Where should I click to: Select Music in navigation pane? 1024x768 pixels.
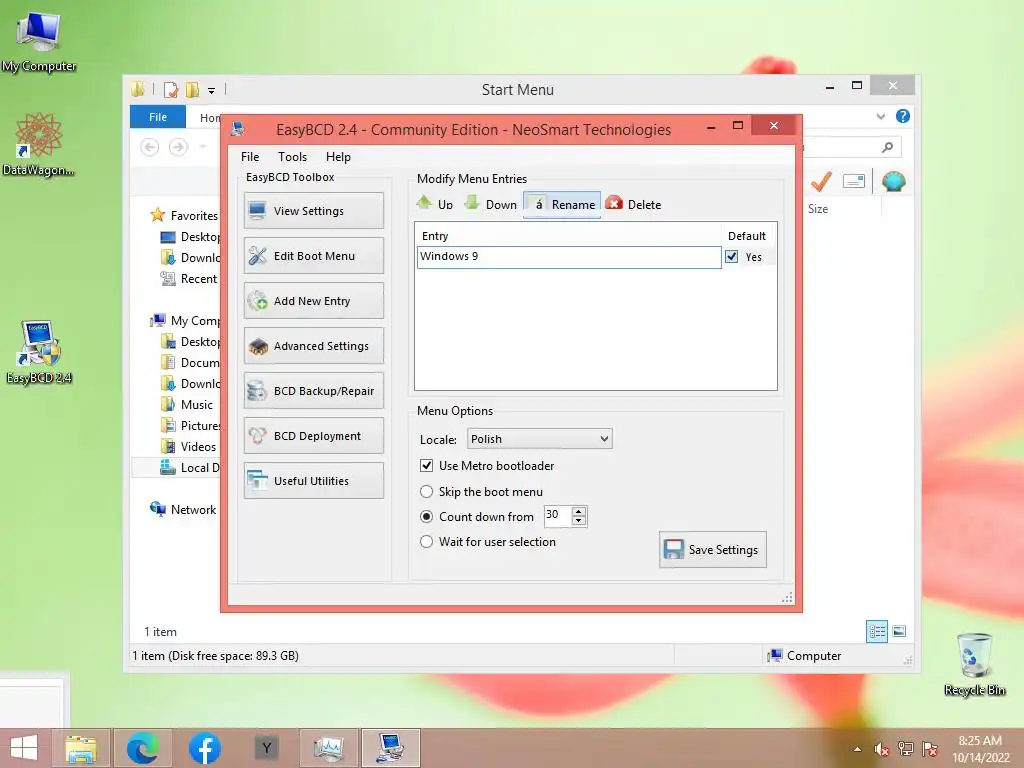(197, 405)
